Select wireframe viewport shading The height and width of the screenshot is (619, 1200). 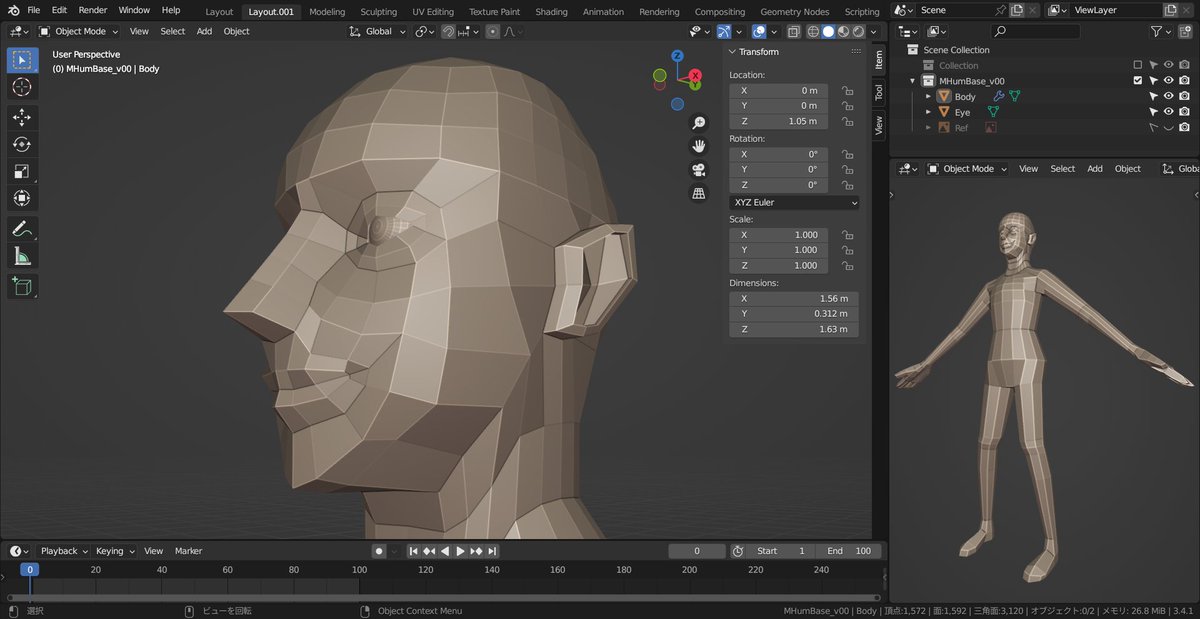click(x=813, y=31)
